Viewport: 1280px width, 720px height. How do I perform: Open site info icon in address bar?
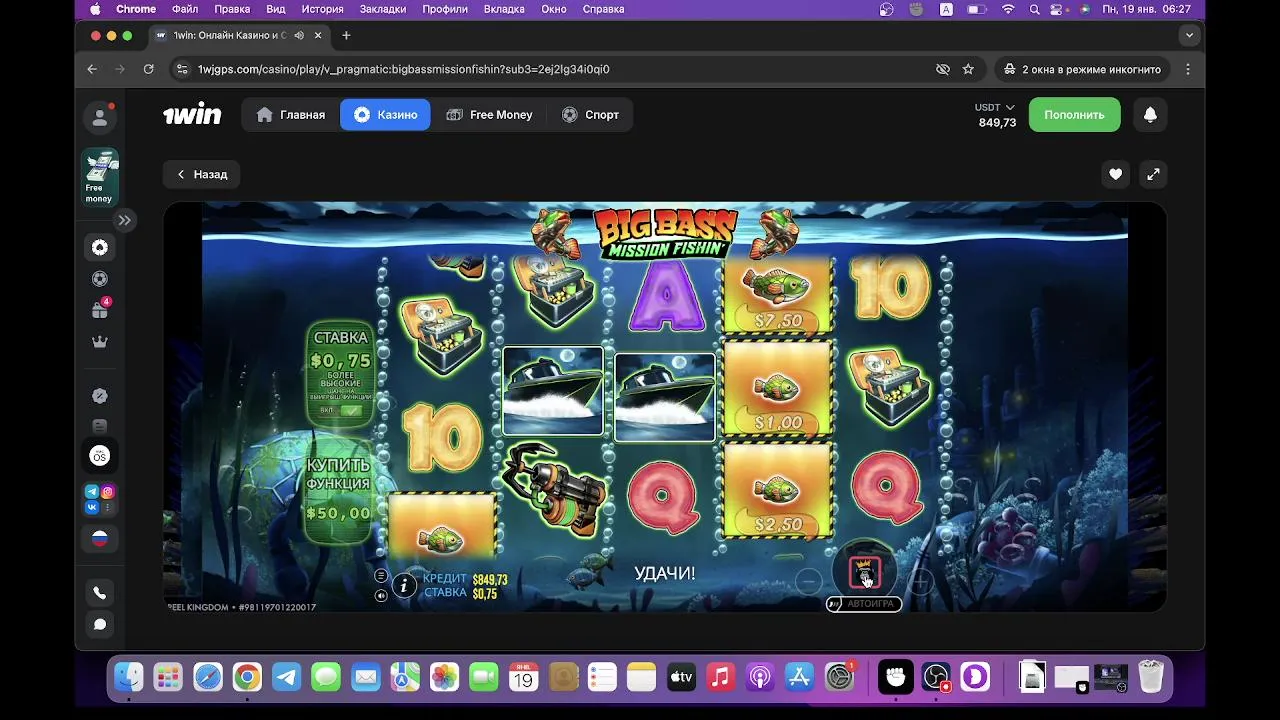[x=181, y=69]
